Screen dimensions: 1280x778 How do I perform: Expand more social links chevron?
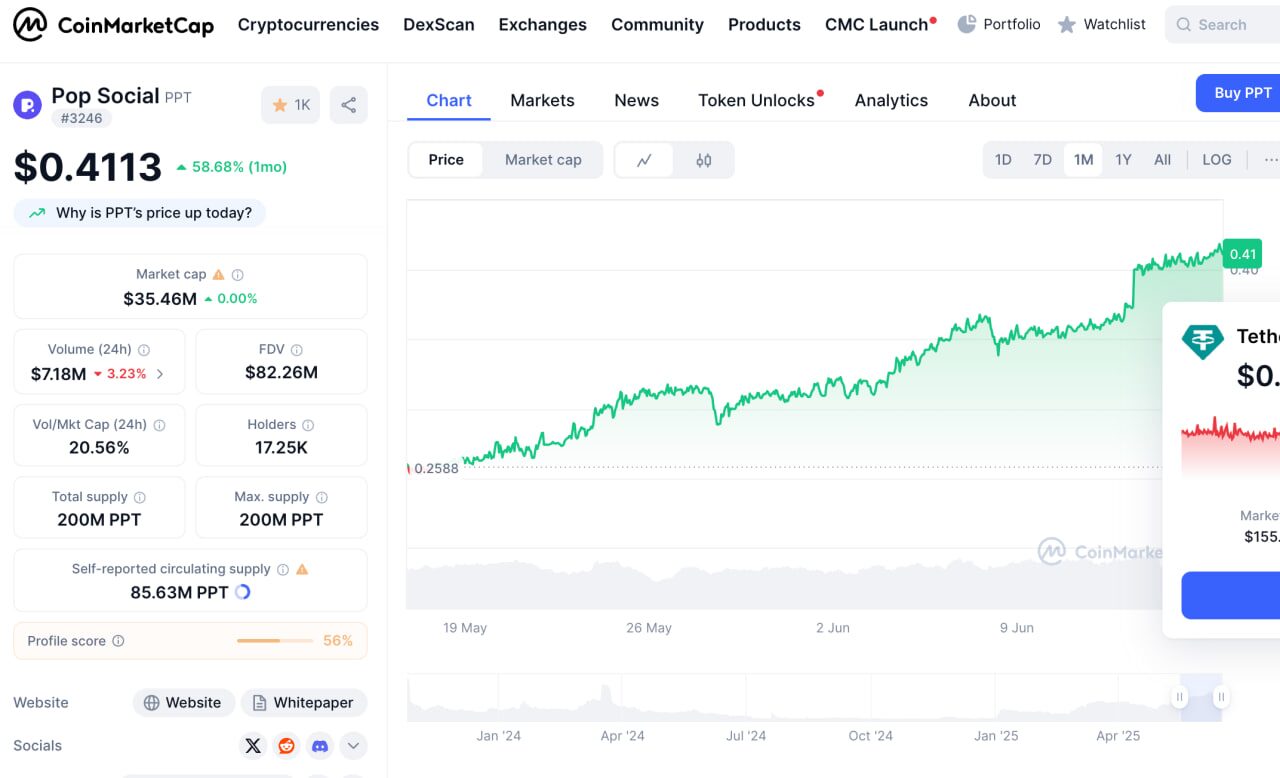(353, 746)
